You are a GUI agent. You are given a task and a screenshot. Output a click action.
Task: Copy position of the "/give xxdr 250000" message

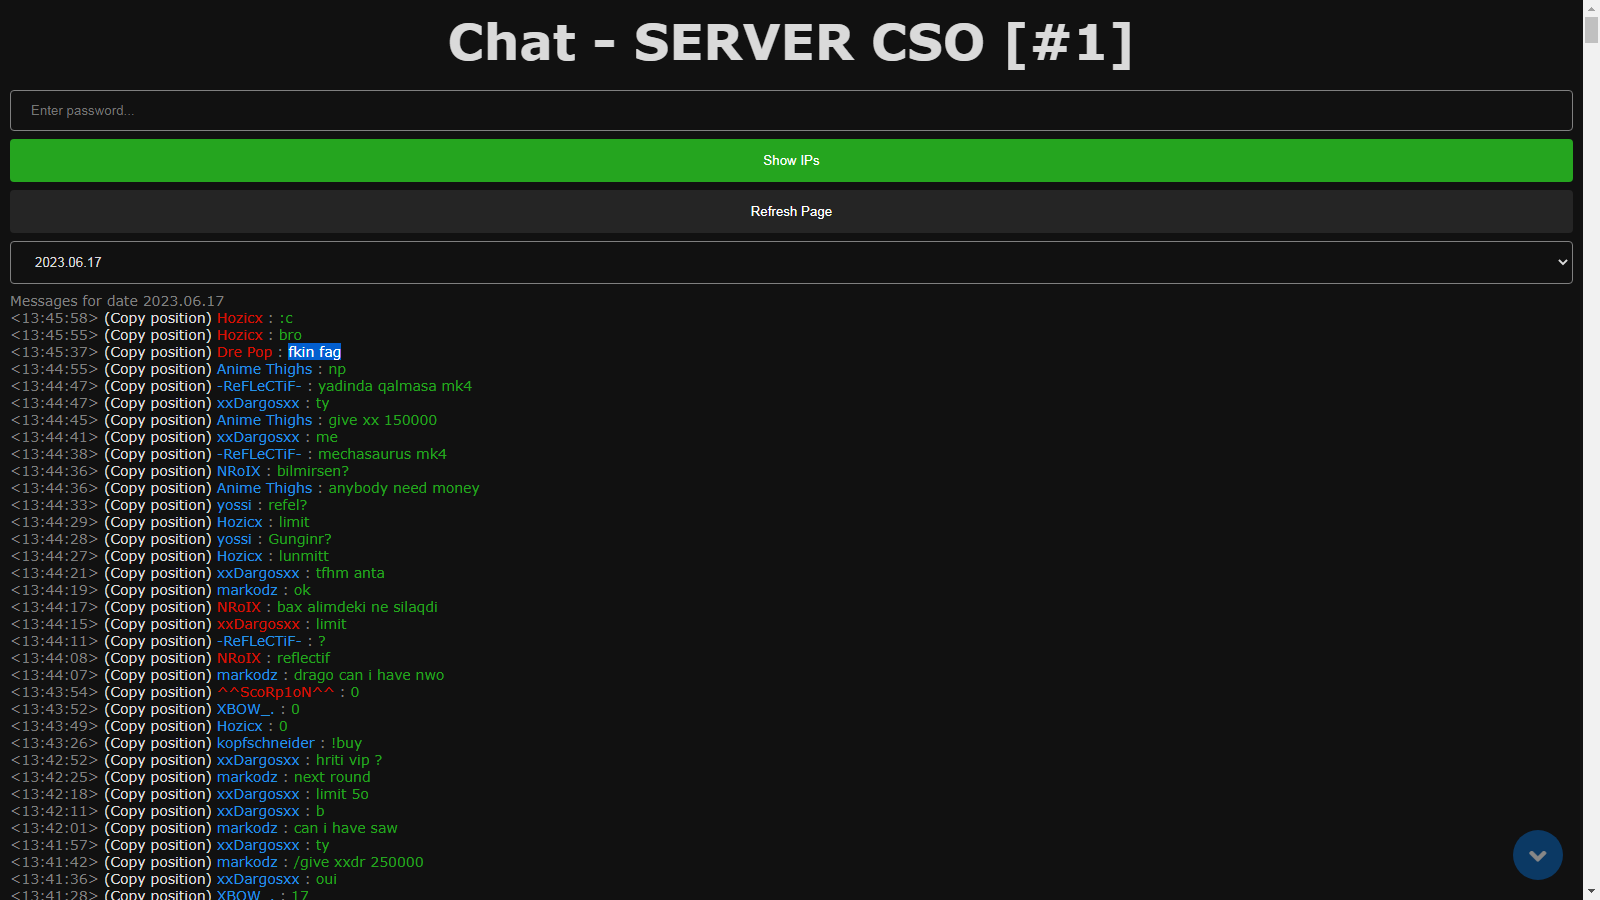(158, 862)
